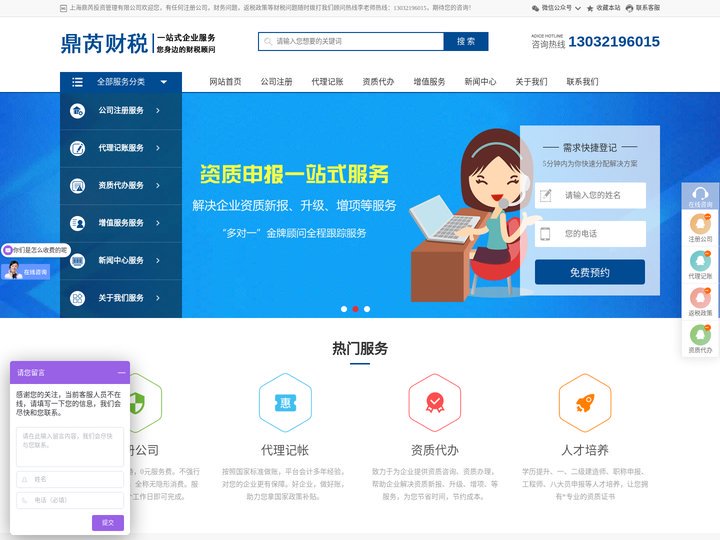Viewport: 720px width, 540px height.
Task: Click the 代理记帐 惠 hexagon icon
Action: pos(285,403)
